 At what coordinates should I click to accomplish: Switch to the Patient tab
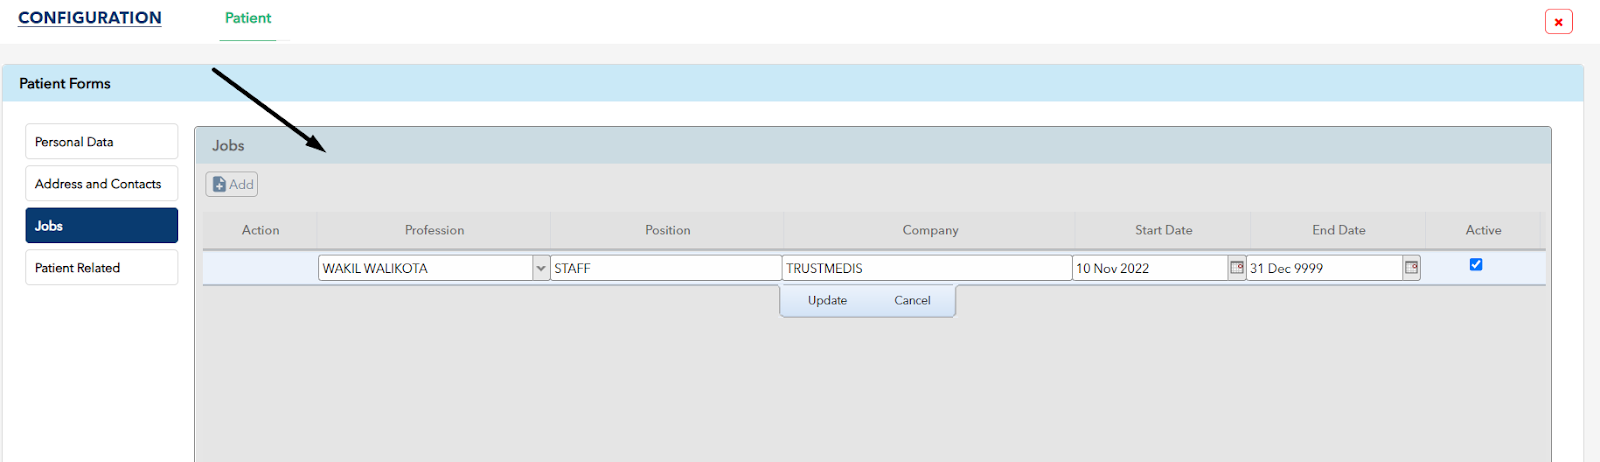coord(248,18)
